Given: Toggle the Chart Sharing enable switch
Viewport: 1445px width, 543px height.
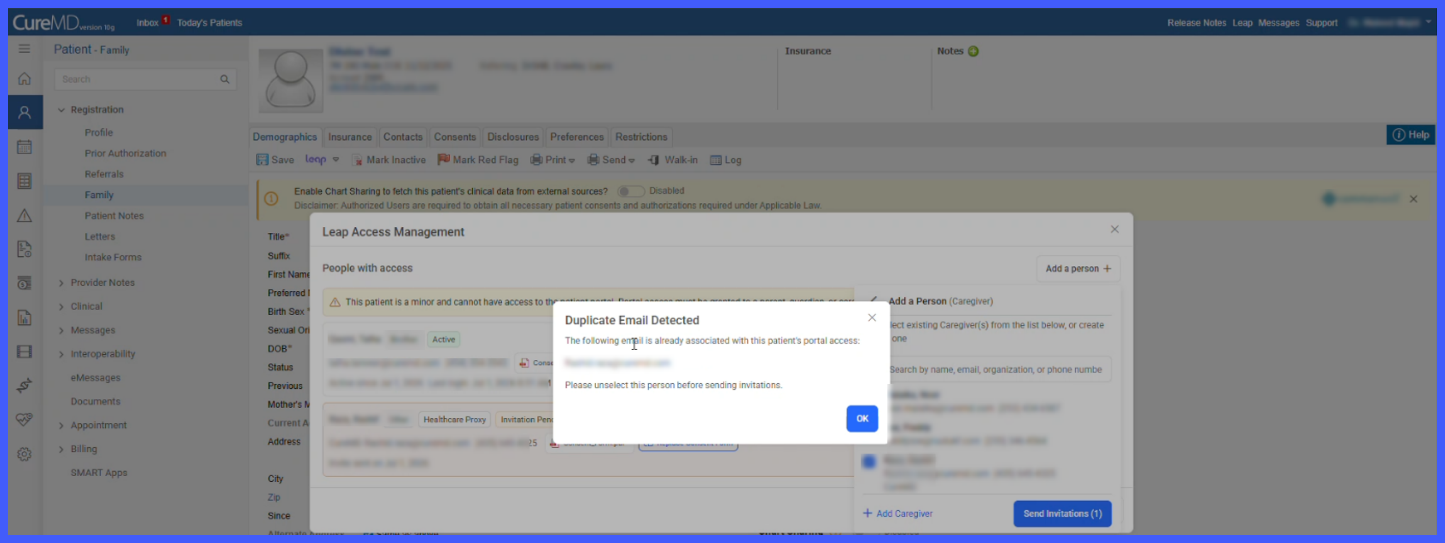Looking at the screenshot, I should tap(630, 191).
